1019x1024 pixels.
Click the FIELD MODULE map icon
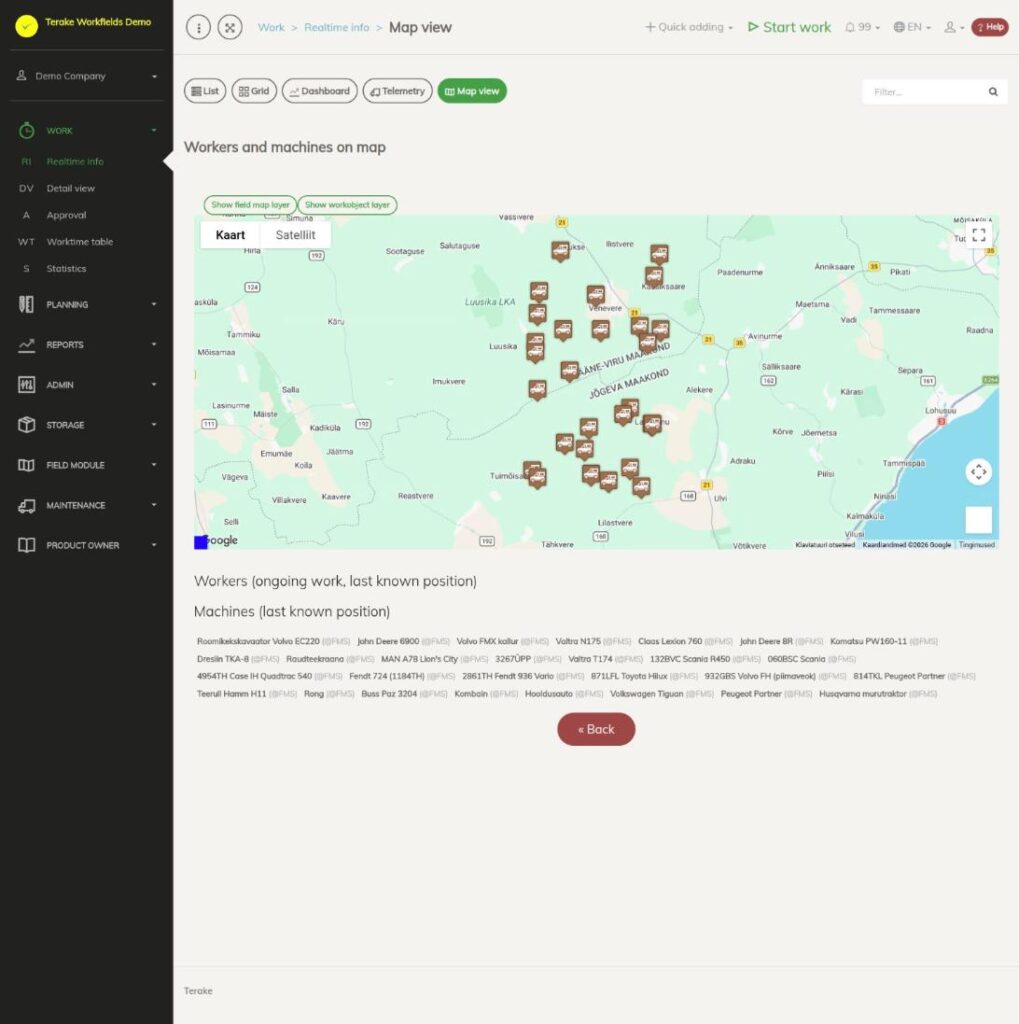point(26,465)
